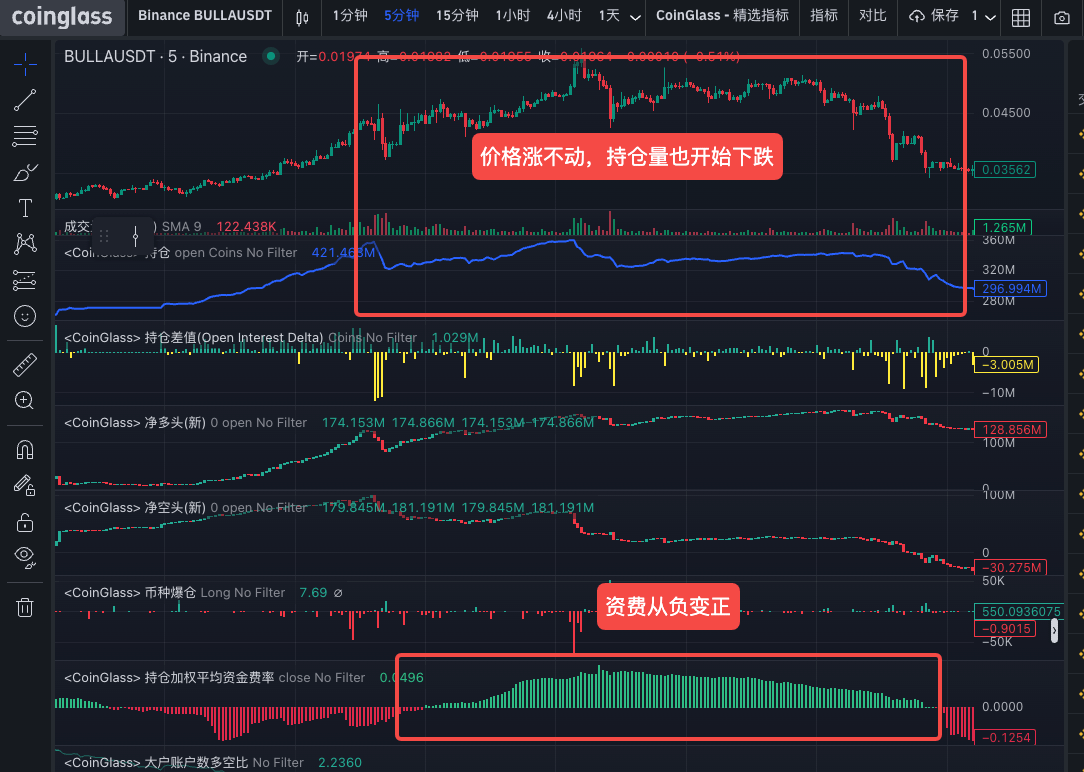Click the volume indicator drag handle

click(104, 236)
